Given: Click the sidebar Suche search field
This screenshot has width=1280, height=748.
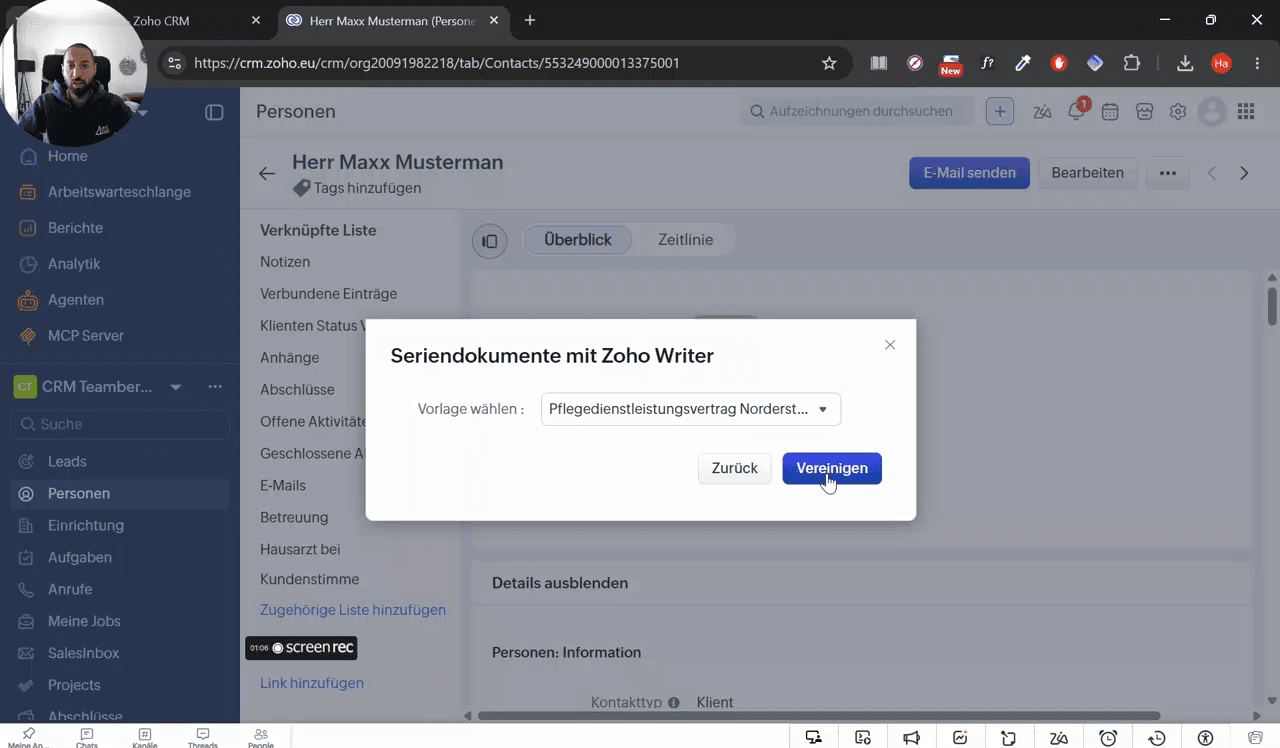Looking at the screenshot, I should (x=120, y=424).
